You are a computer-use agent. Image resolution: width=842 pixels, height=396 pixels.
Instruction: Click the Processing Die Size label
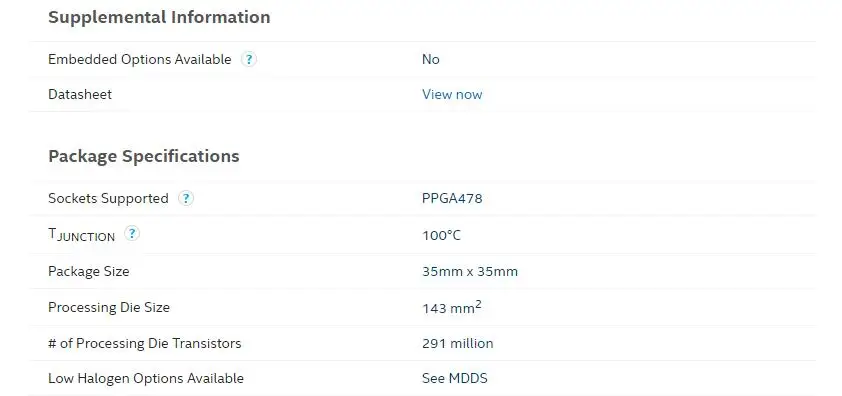109,307
